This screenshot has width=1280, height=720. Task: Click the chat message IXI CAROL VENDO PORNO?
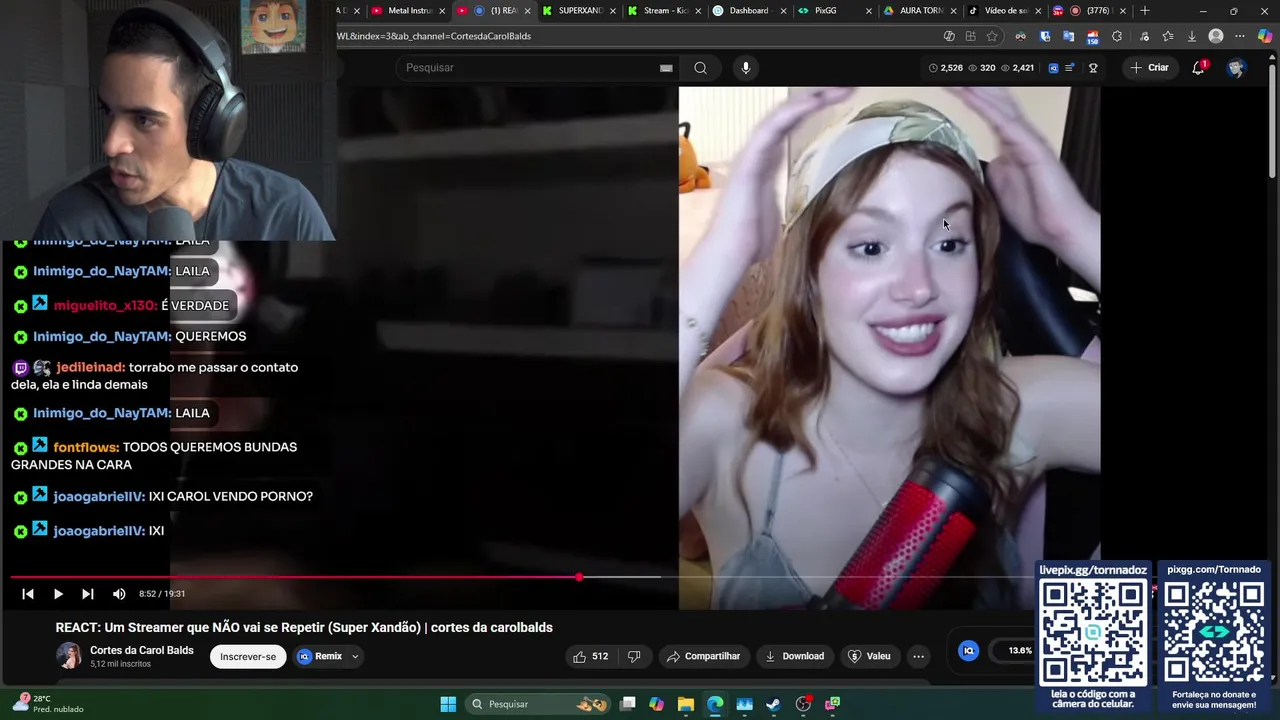click(x=231, y=496)
